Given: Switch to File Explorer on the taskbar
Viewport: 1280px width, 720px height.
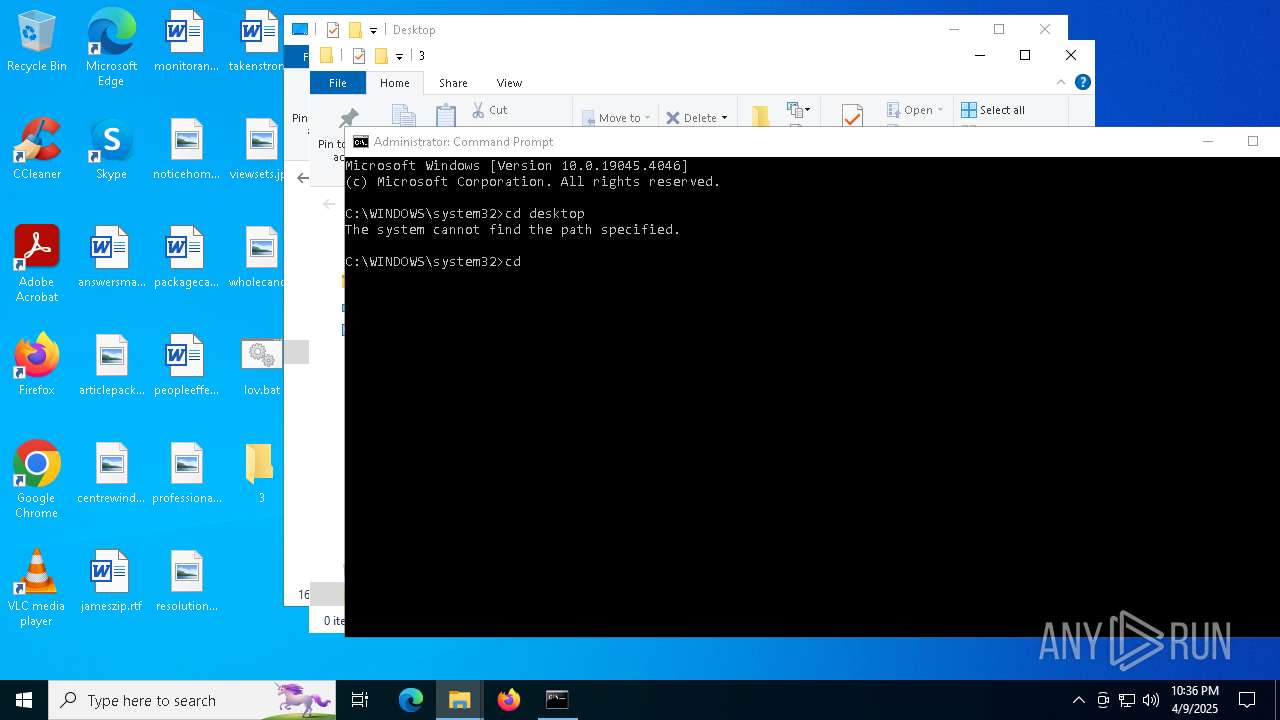Looking at the screenshot, I should [x=460, y=700].
